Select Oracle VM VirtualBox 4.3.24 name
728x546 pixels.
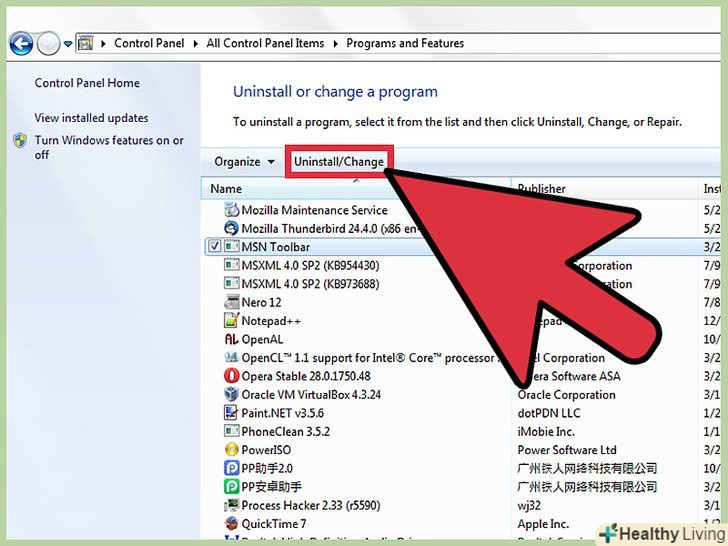pos(311,394)
